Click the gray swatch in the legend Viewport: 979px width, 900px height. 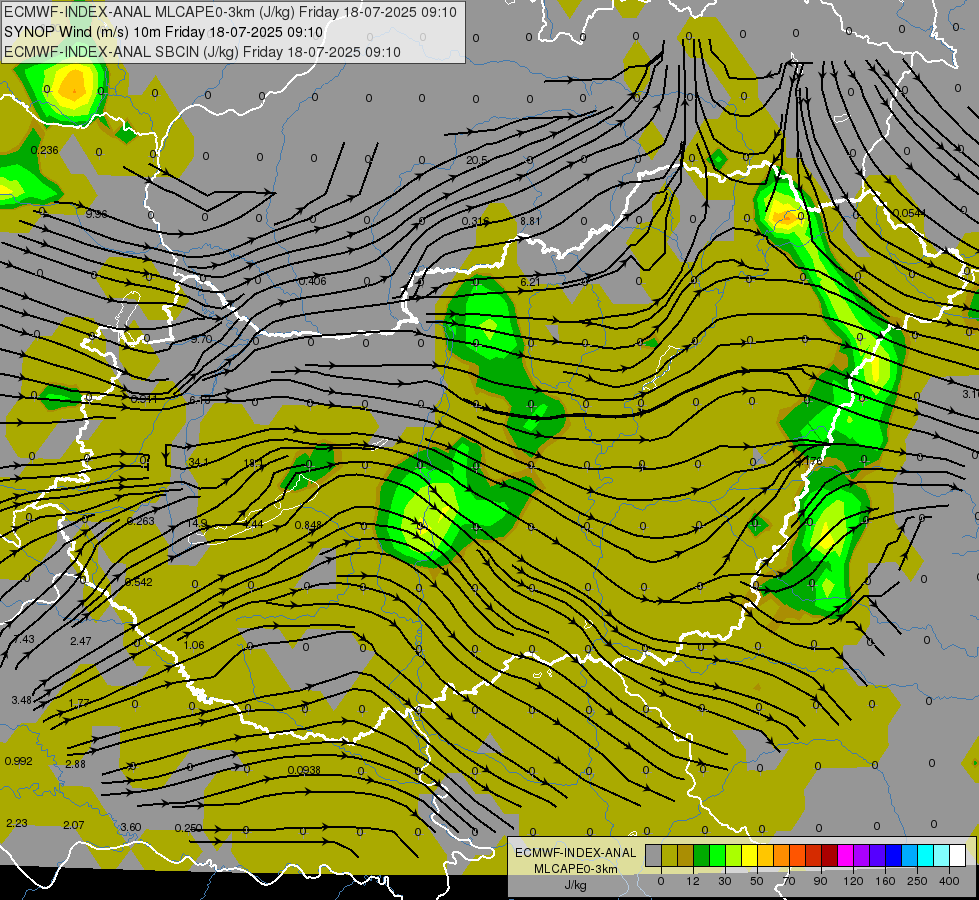coord(653,855)
